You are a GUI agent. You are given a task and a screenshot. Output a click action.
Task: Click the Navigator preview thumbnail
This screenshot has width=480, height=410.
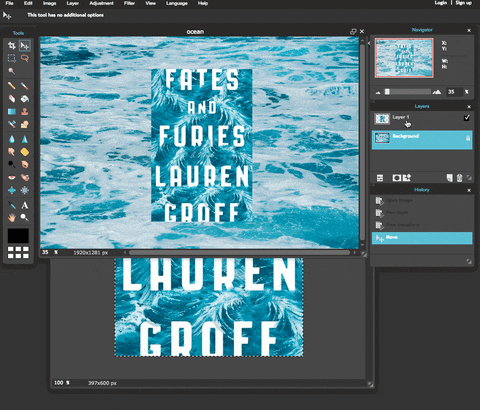click(404, 58)
